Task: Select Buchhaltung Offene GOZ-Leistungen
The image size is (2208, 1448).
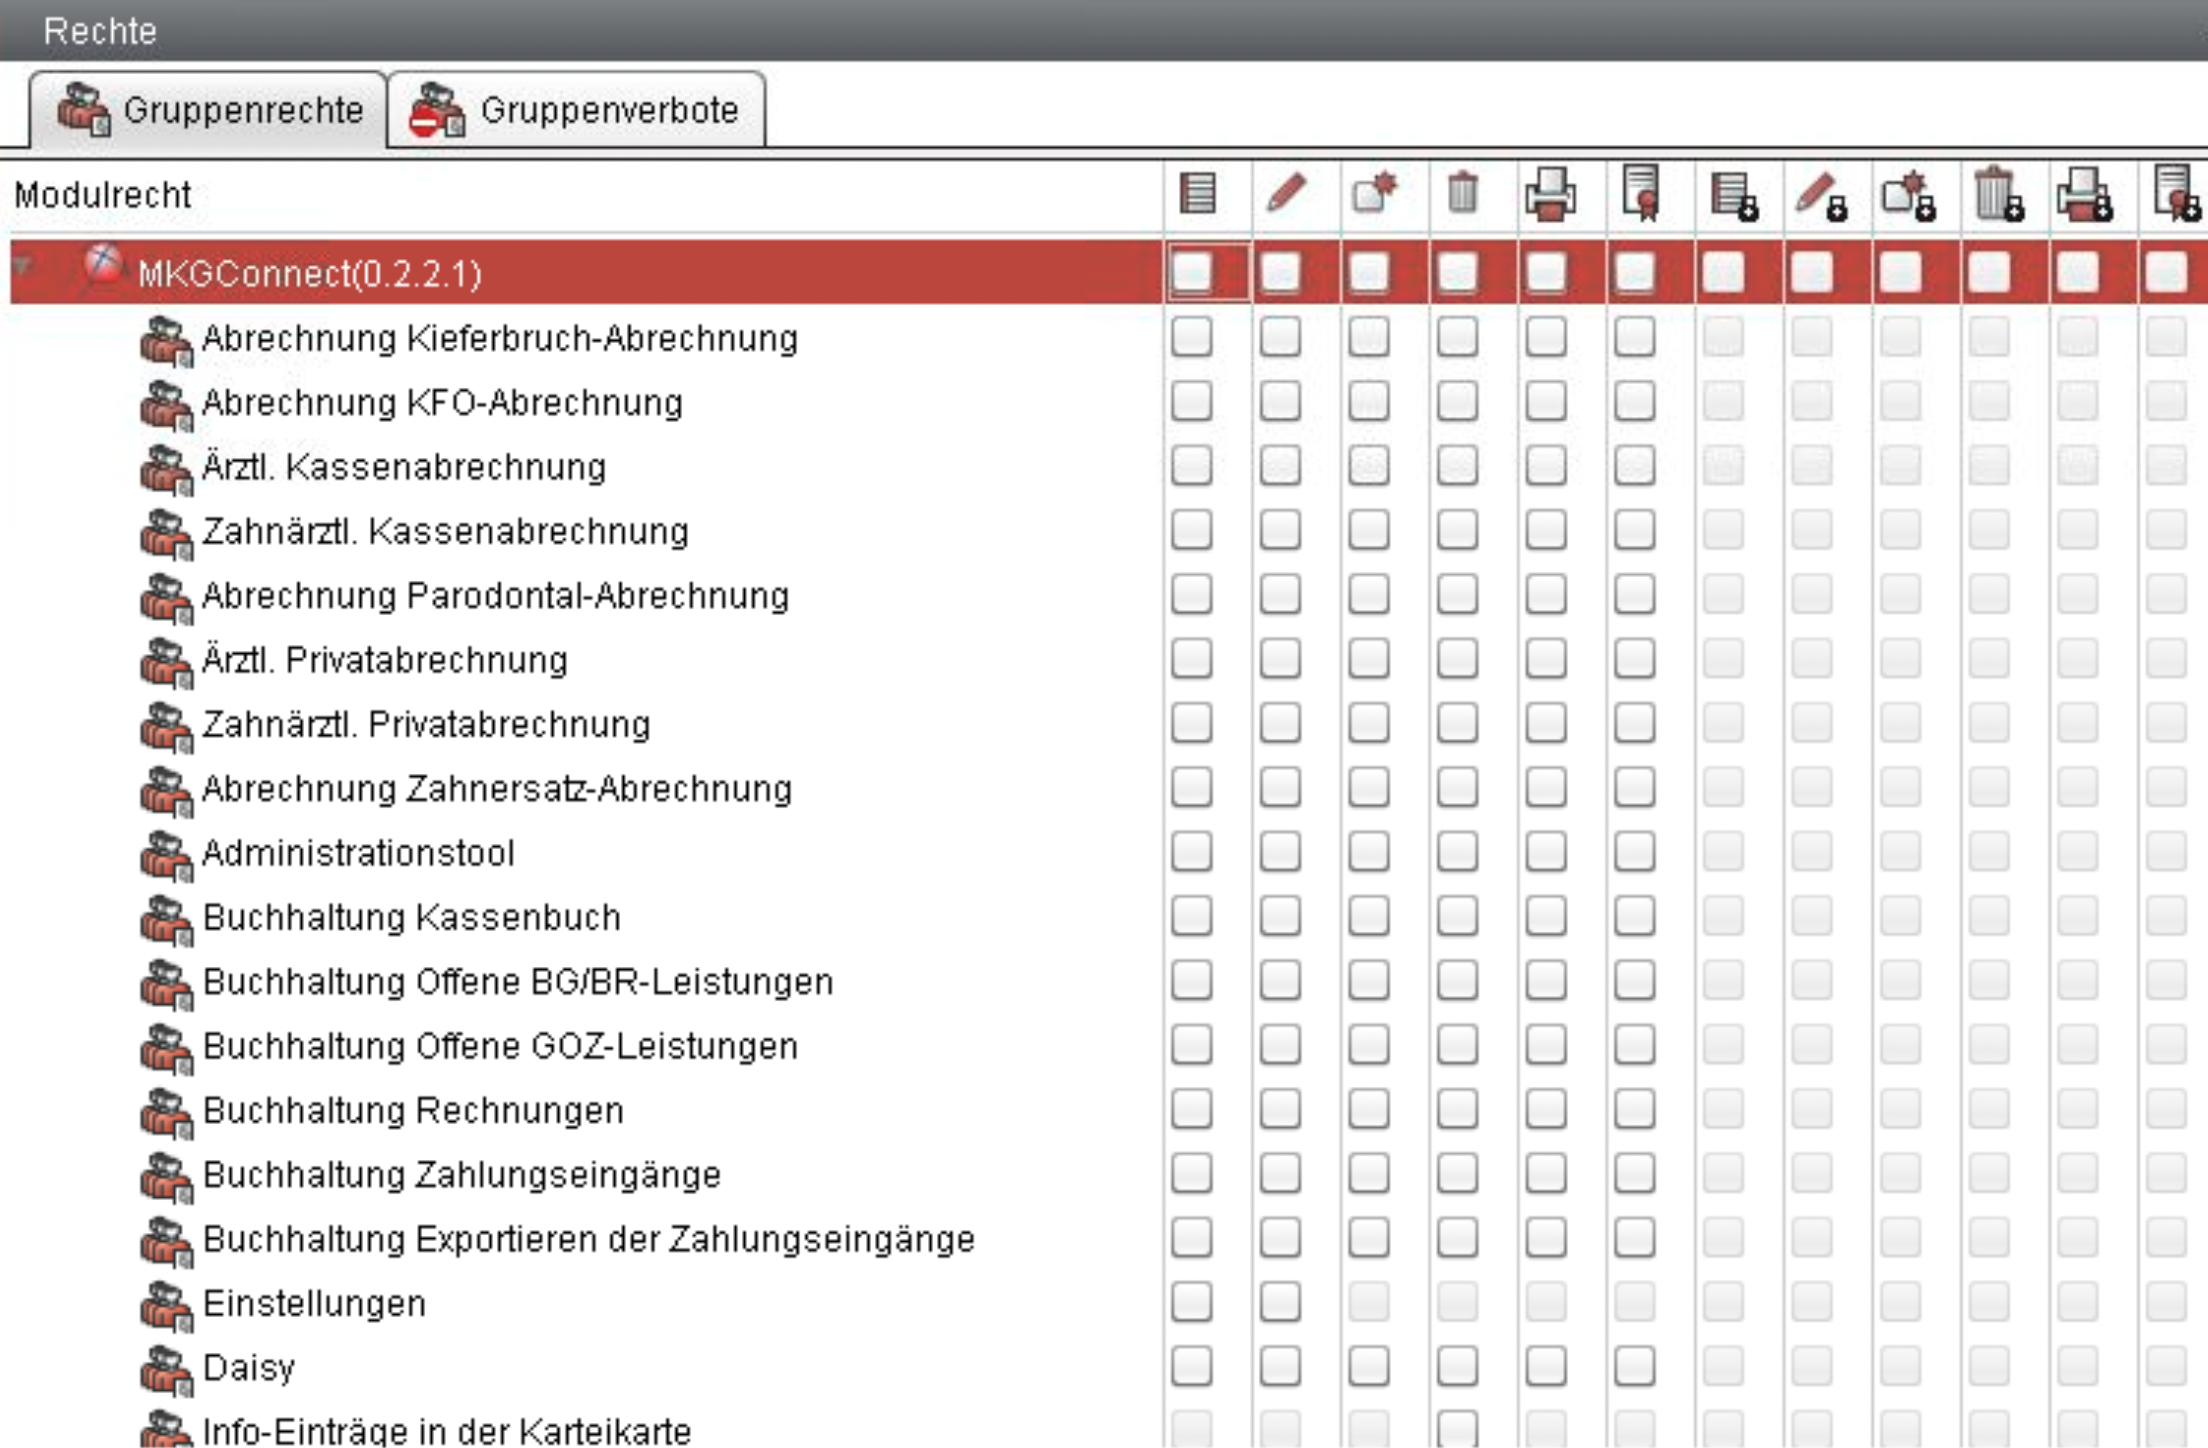Action: [x=500, y=1046]
